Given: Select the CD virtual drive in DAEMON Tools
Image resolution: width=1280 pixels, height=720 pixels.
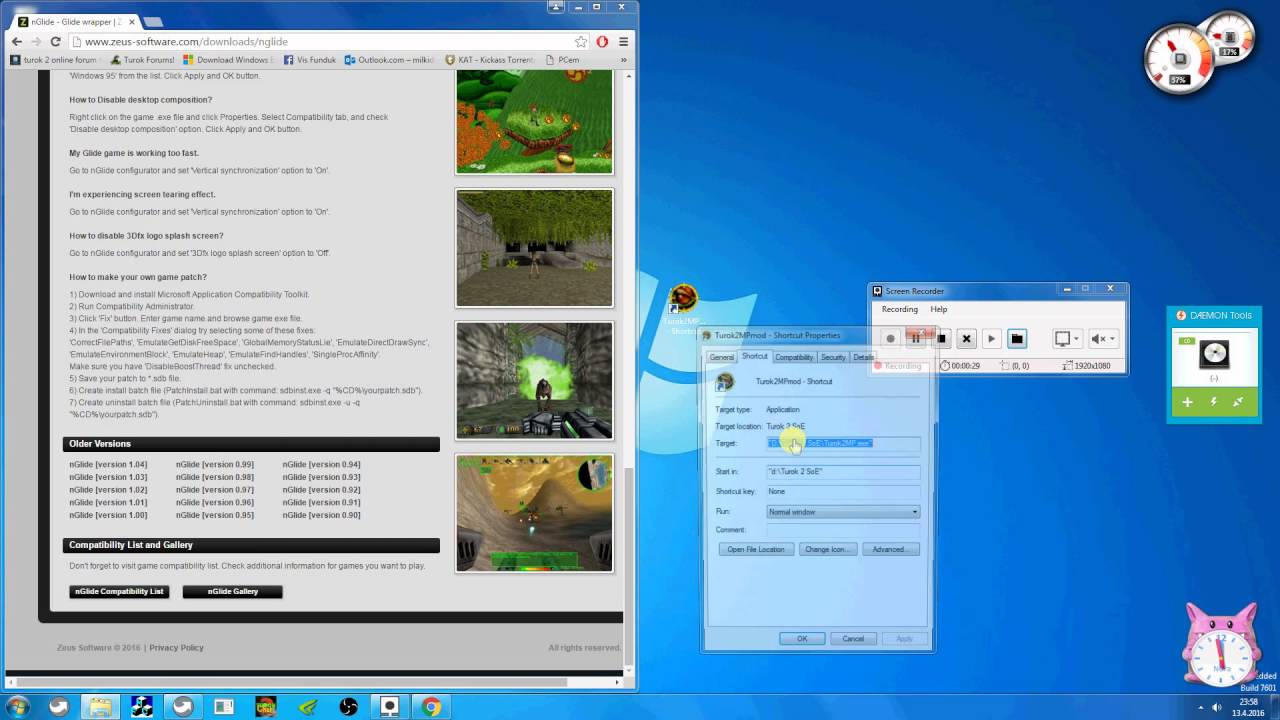Looking at the screenshot, I should tap(1214, 354).
